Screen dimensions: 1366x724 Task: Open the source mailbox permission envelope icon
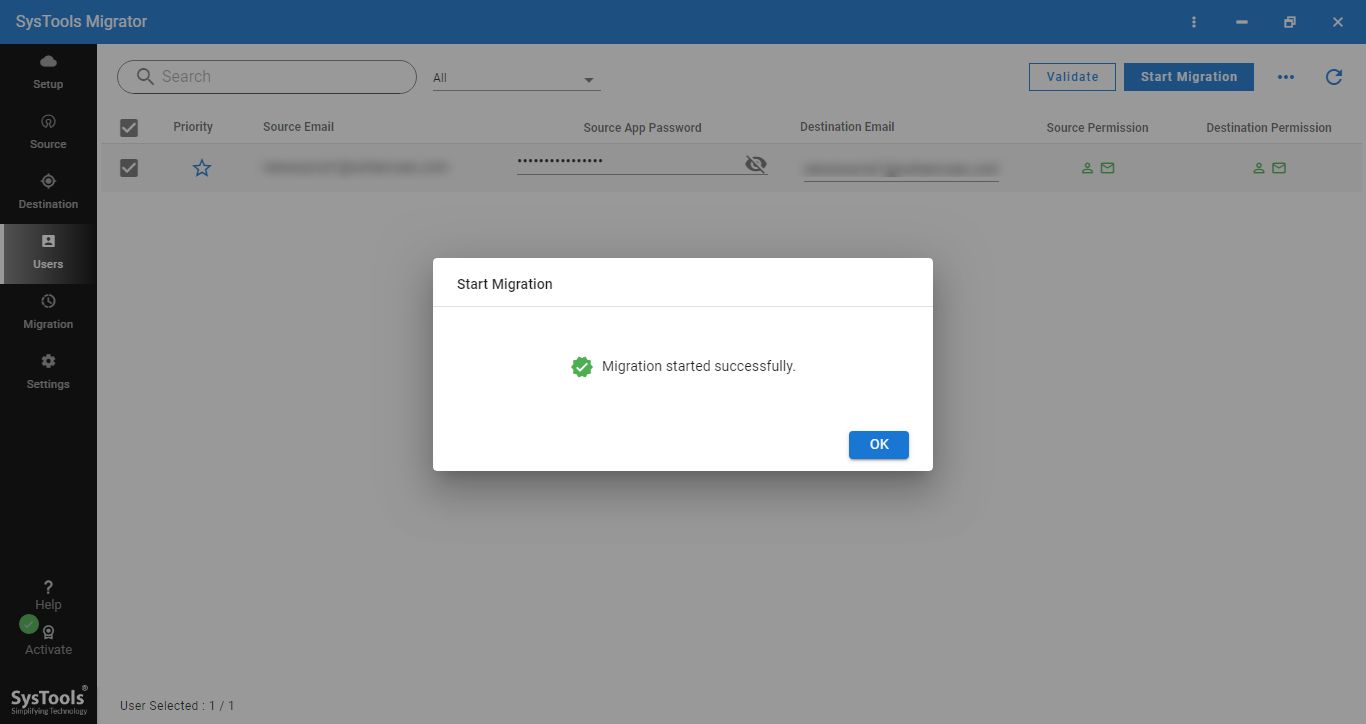[x=1107, y=168]
